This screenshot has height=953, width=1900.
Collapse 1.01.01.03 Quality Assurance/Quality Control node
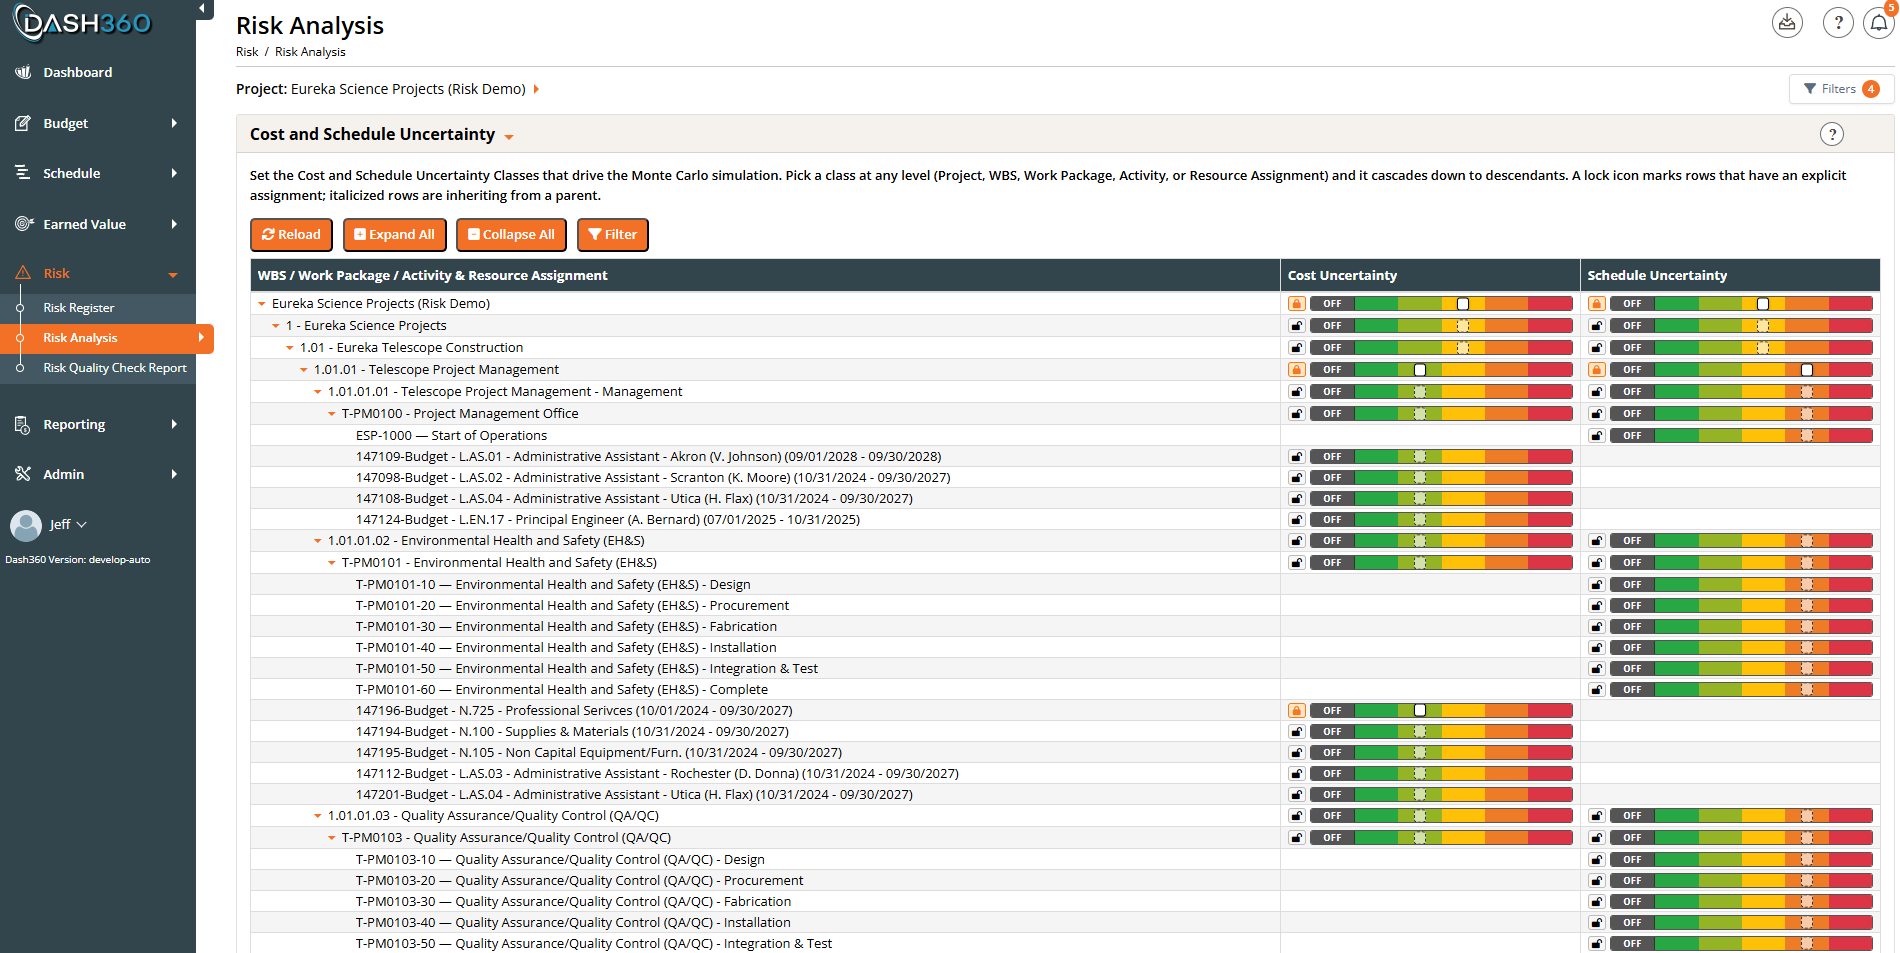[318, 816]
